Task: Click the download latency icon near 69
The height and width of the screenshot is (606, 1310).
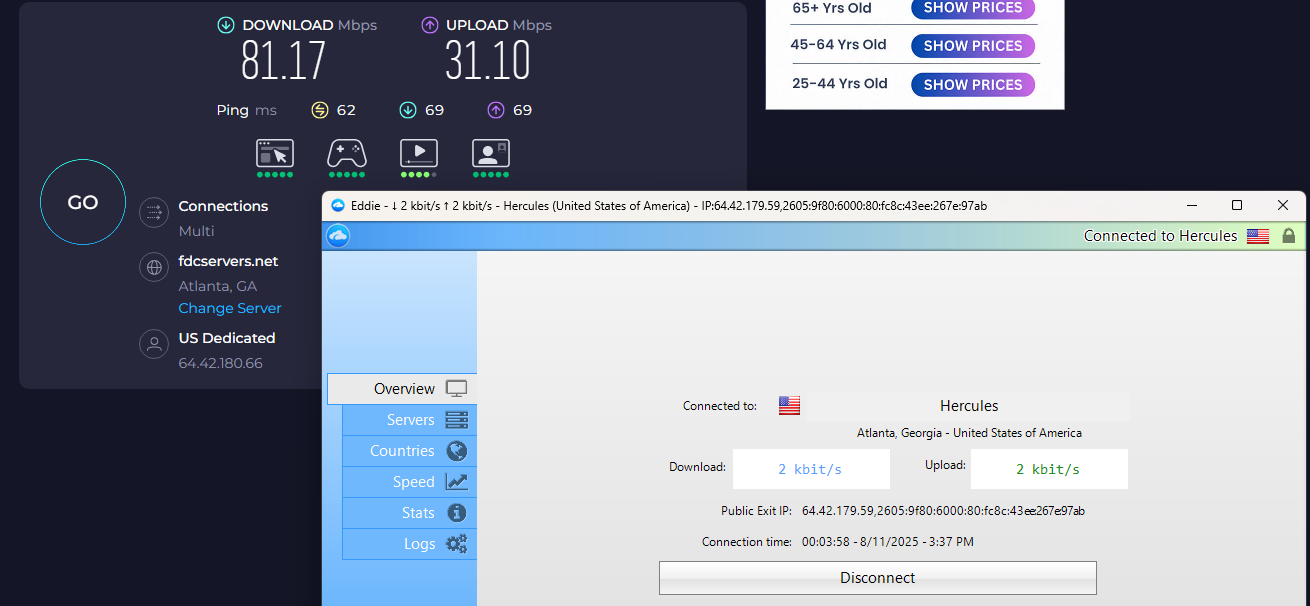Action: (408, 110)
